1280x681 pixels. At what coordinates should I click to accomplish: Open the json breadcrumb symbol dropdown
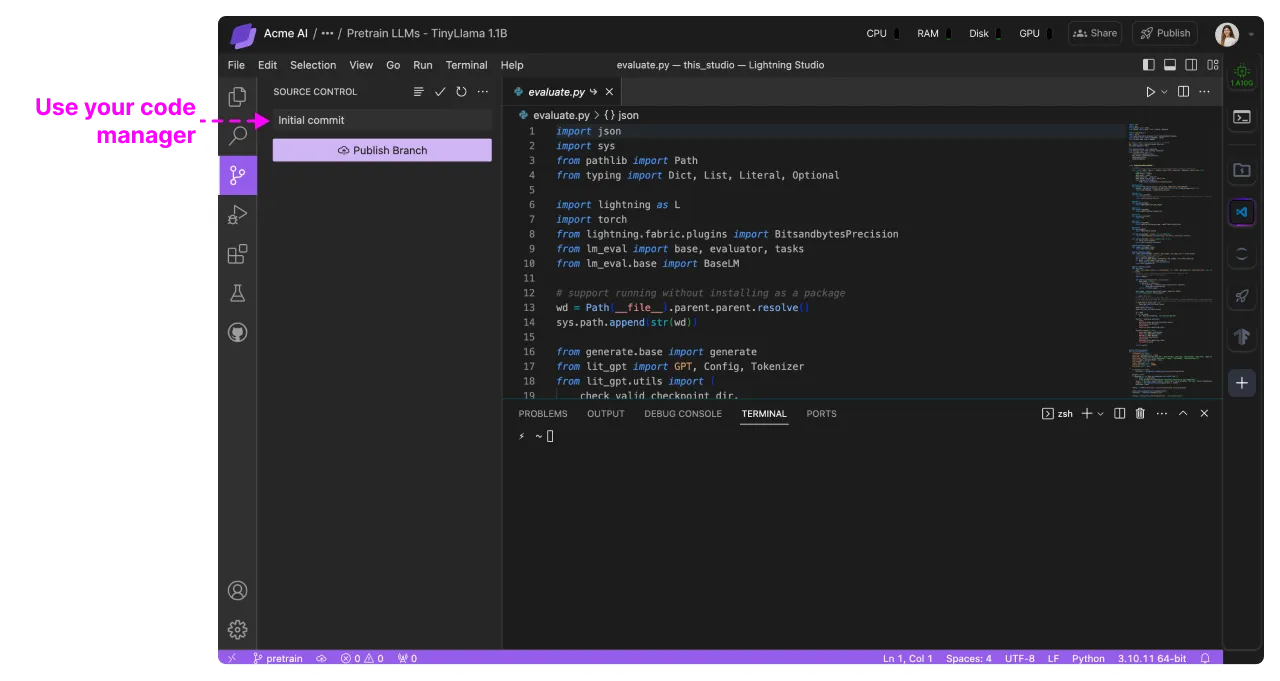point(621,116)
